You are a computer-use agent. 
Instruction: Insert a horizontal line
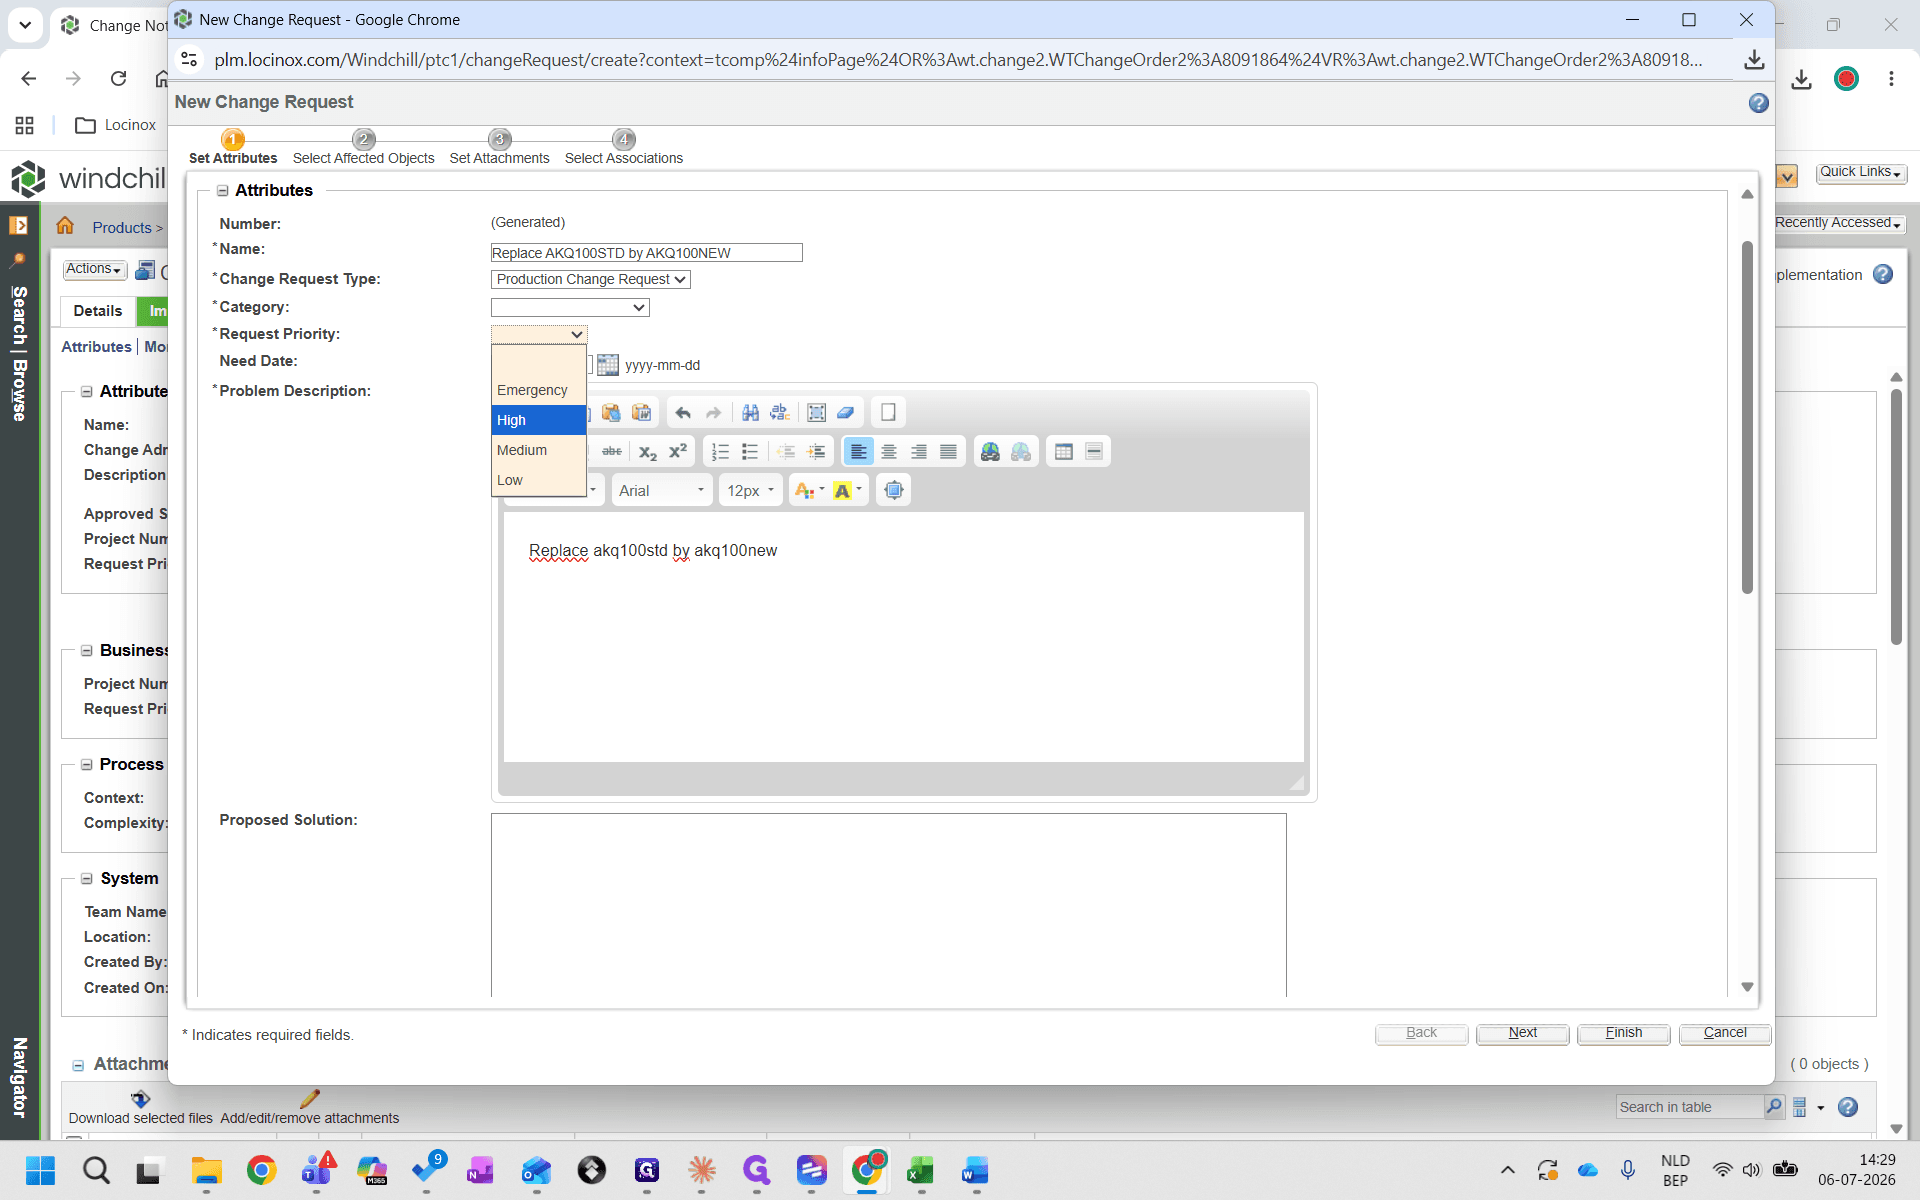[1094, 452]
